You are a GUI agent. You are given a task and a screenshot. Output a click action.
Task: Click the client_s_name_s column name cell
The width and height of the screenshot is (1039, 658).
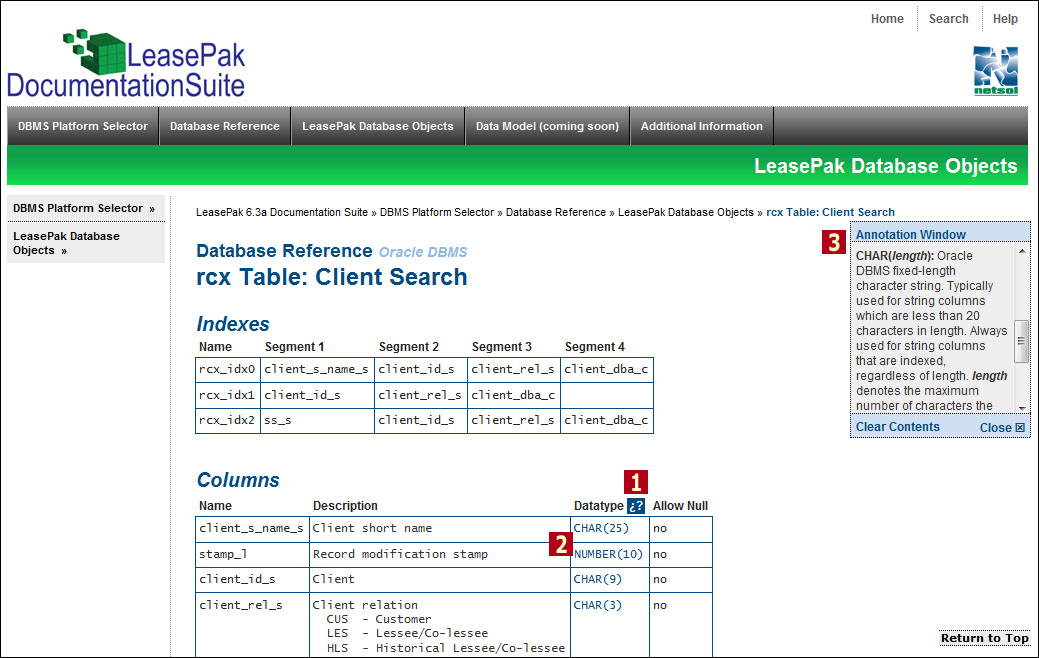tap(252, 529)
